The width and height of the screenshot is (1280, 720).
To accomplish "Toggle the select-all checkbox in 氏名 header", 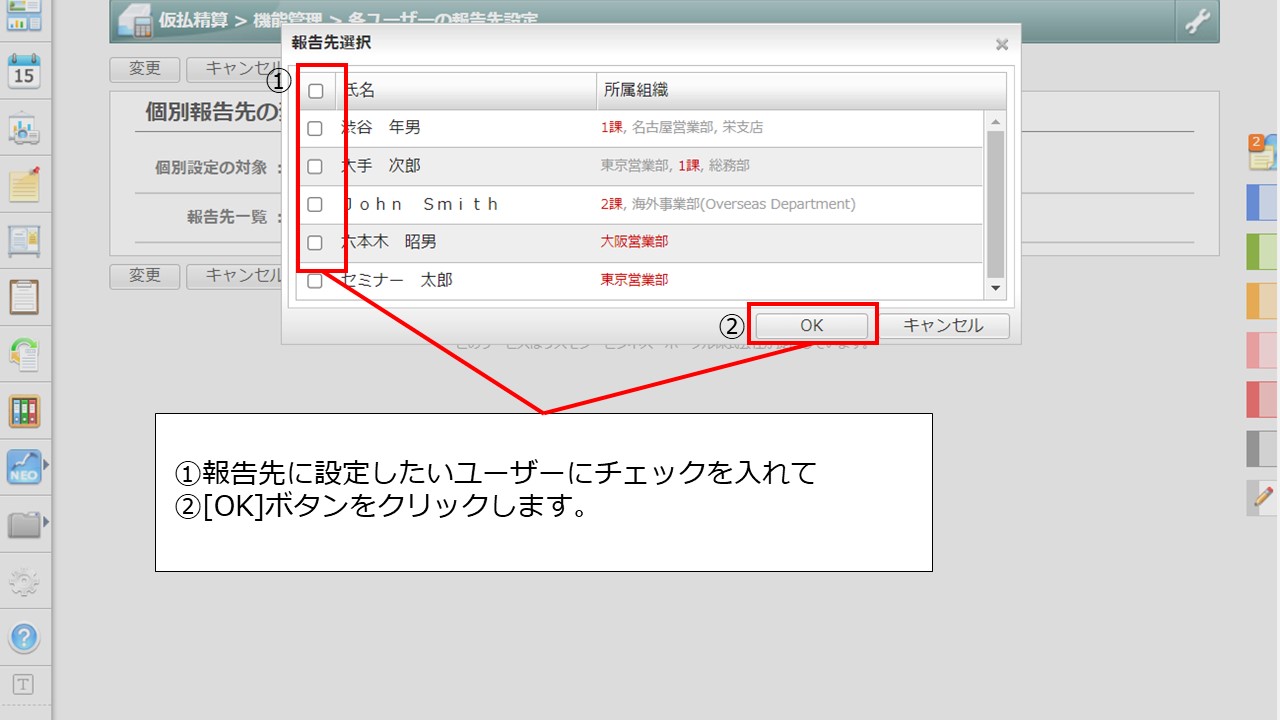I will 316,91.
